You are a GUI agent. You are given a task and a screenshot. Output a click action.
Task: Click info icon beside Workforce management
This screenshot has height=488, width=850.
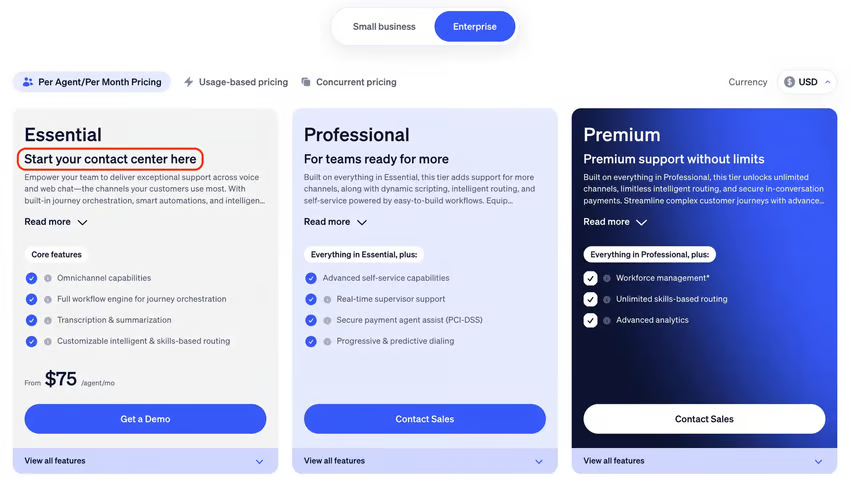pyautogui.click(x=607, y=278)
